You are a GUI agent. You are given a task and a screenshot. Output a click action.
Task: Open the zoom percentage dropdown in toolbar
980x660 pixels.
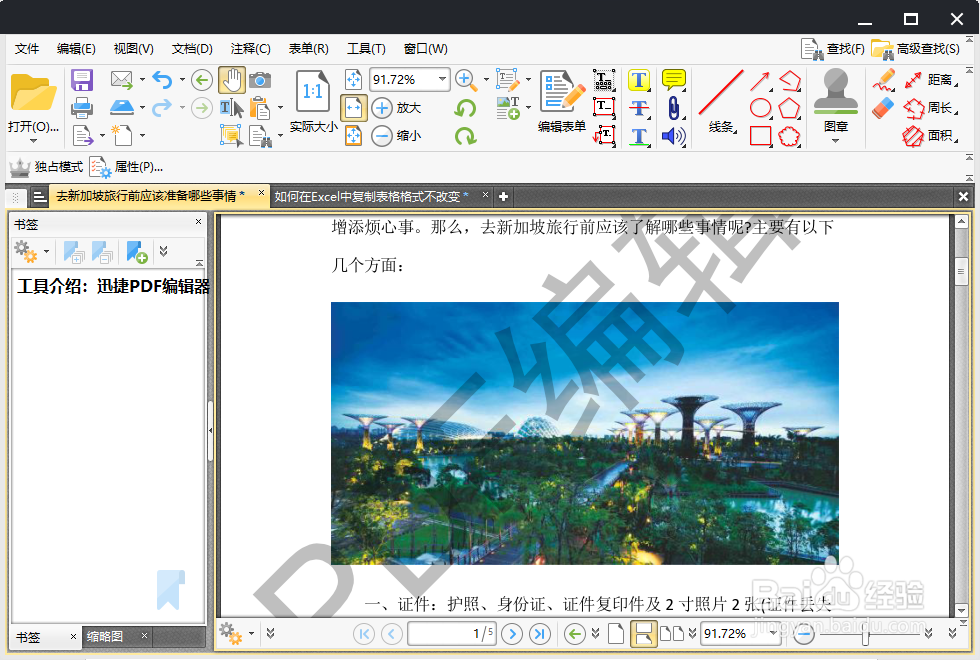point(442,79)
